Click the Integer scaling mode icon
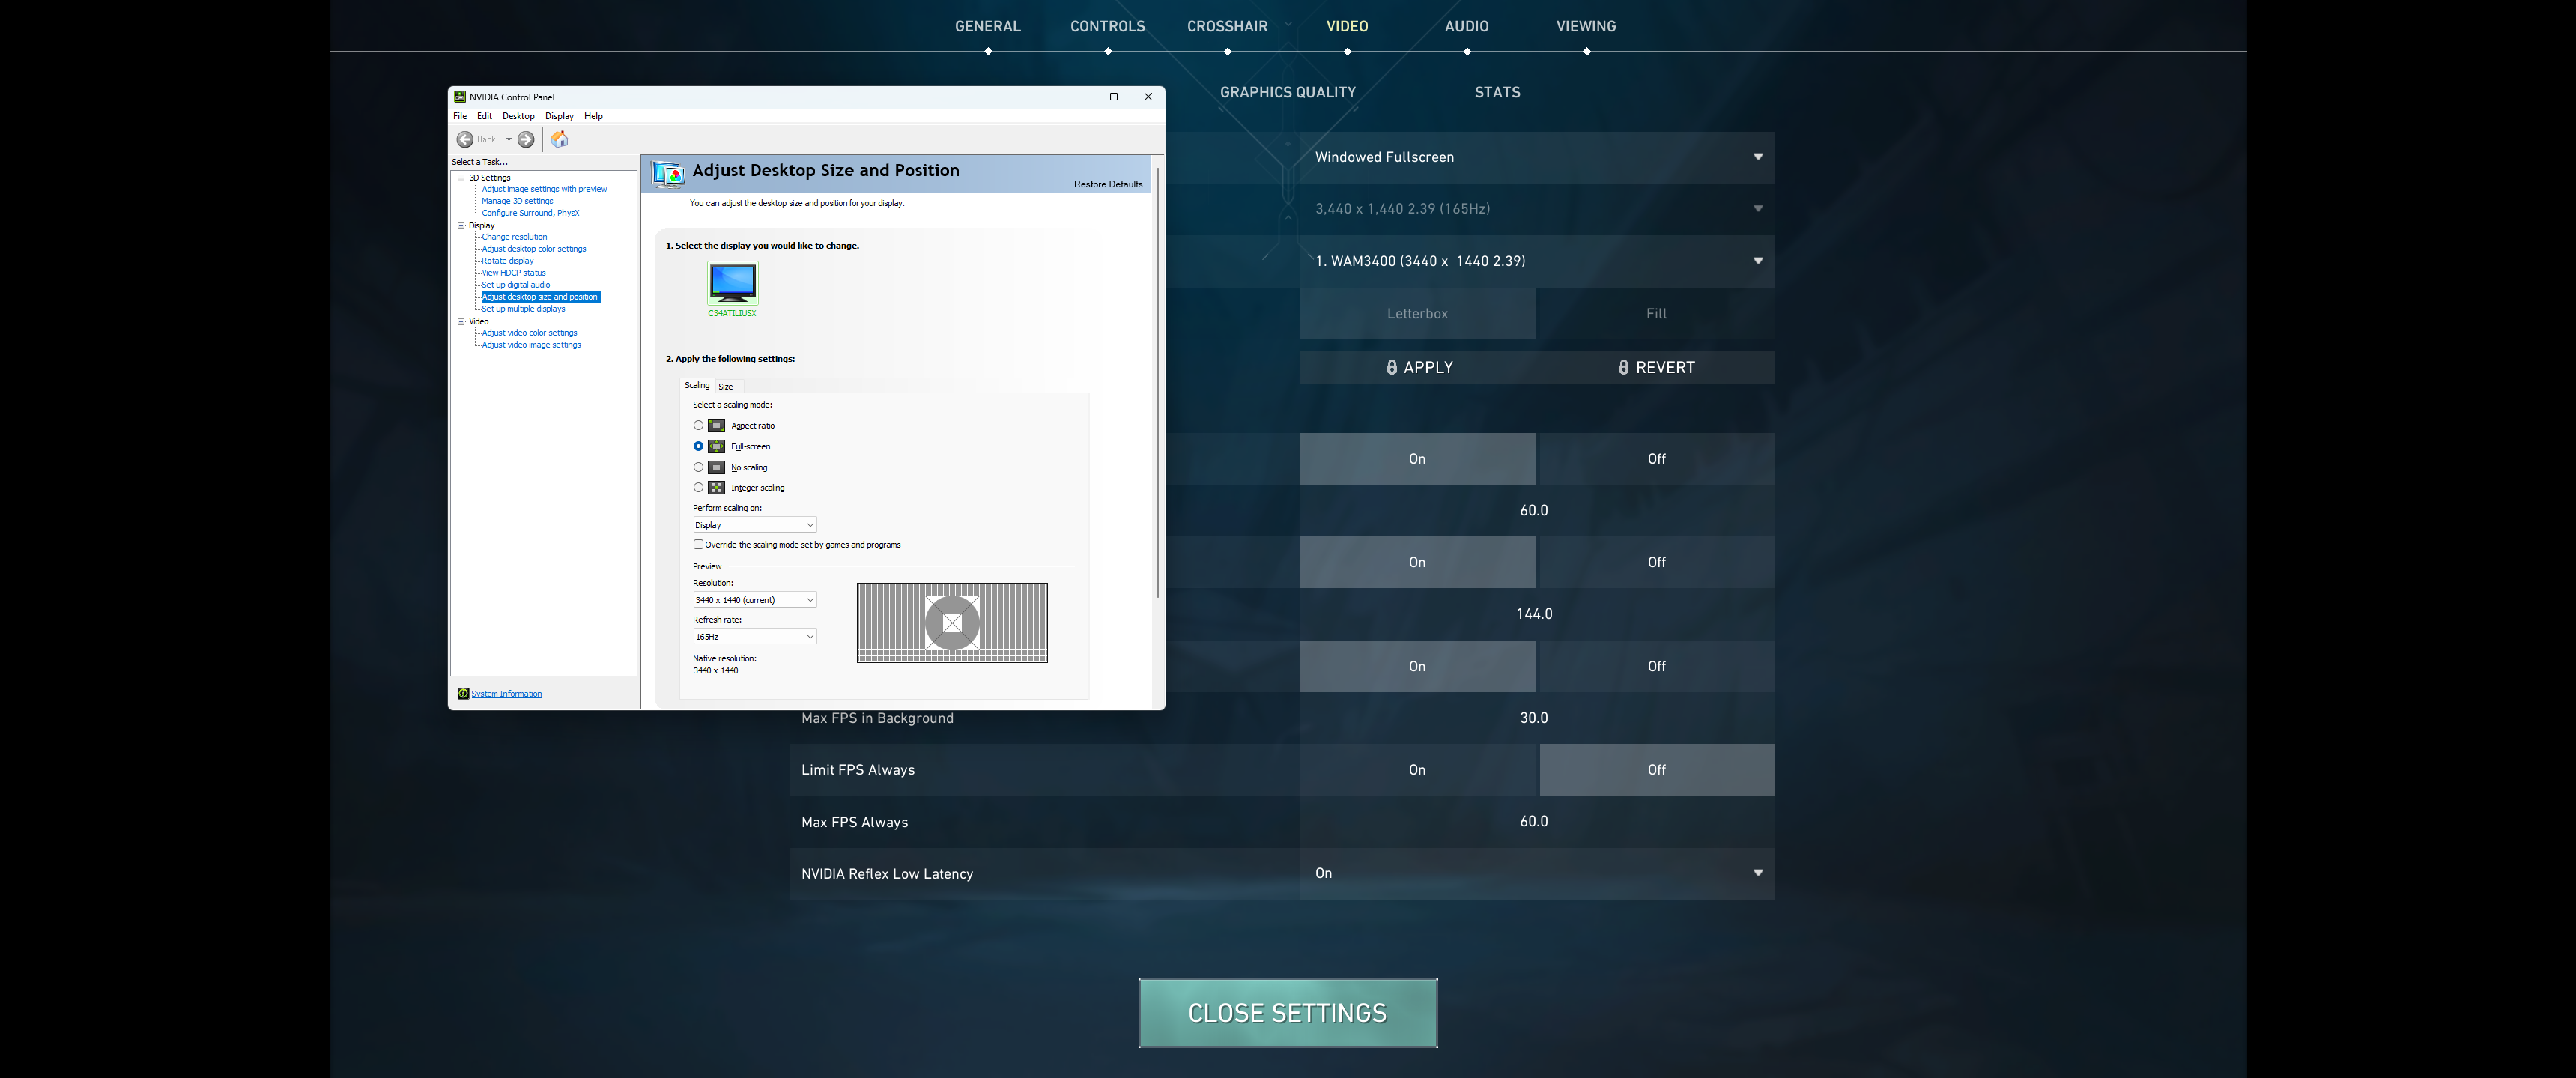Image resolution: width=2576 pixels, height=1078 pixels. [716, 488]
